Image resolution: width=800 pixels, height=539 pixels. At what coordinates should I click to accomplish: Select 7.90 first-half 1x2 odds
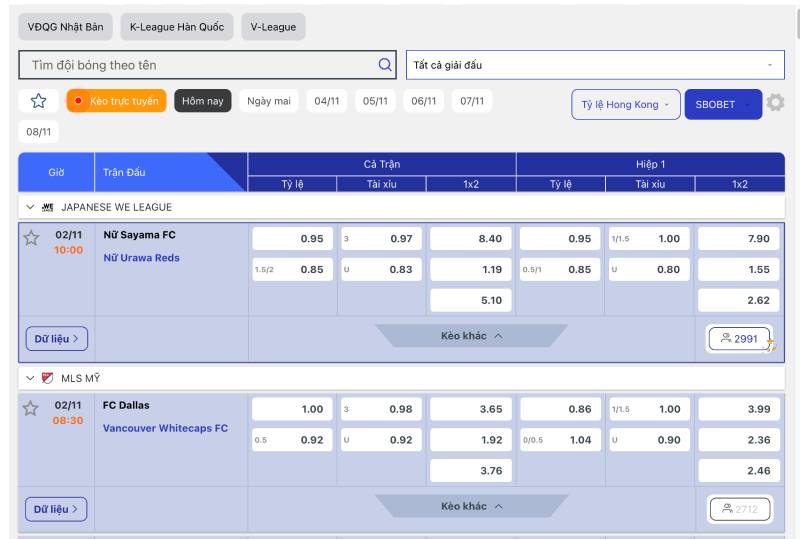click(x=738, y=239)
